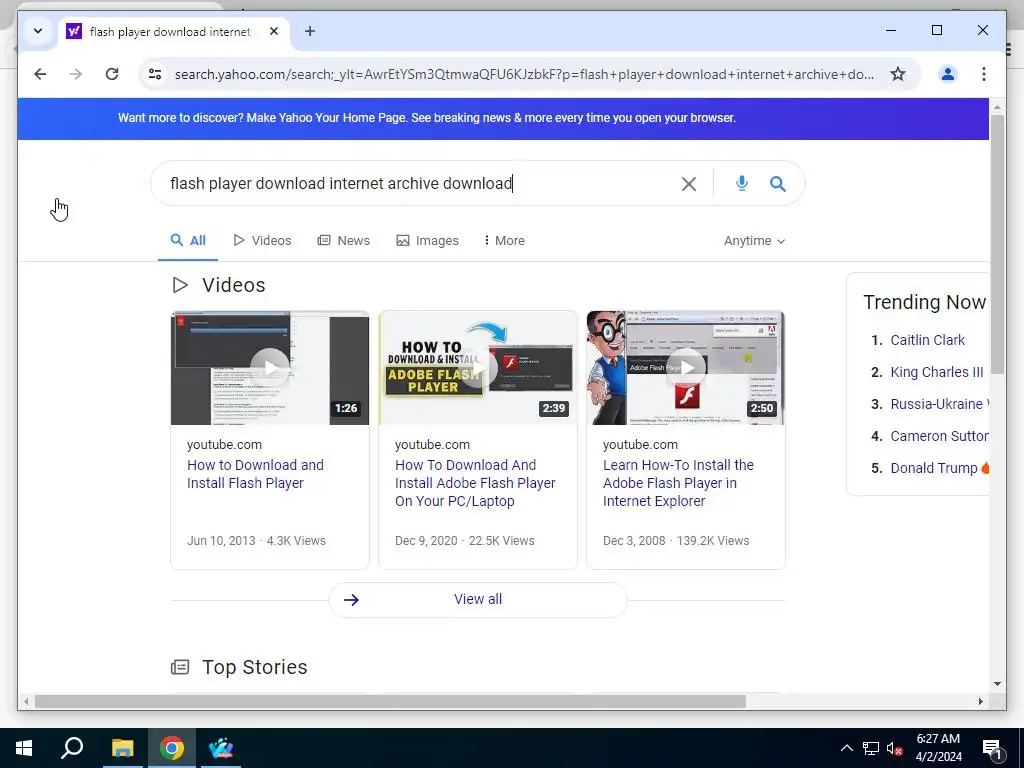The width and height of the screenshot is (1024, 768).
Task: Click the vertical scrollbar down arrow
Action: point(997,684)
